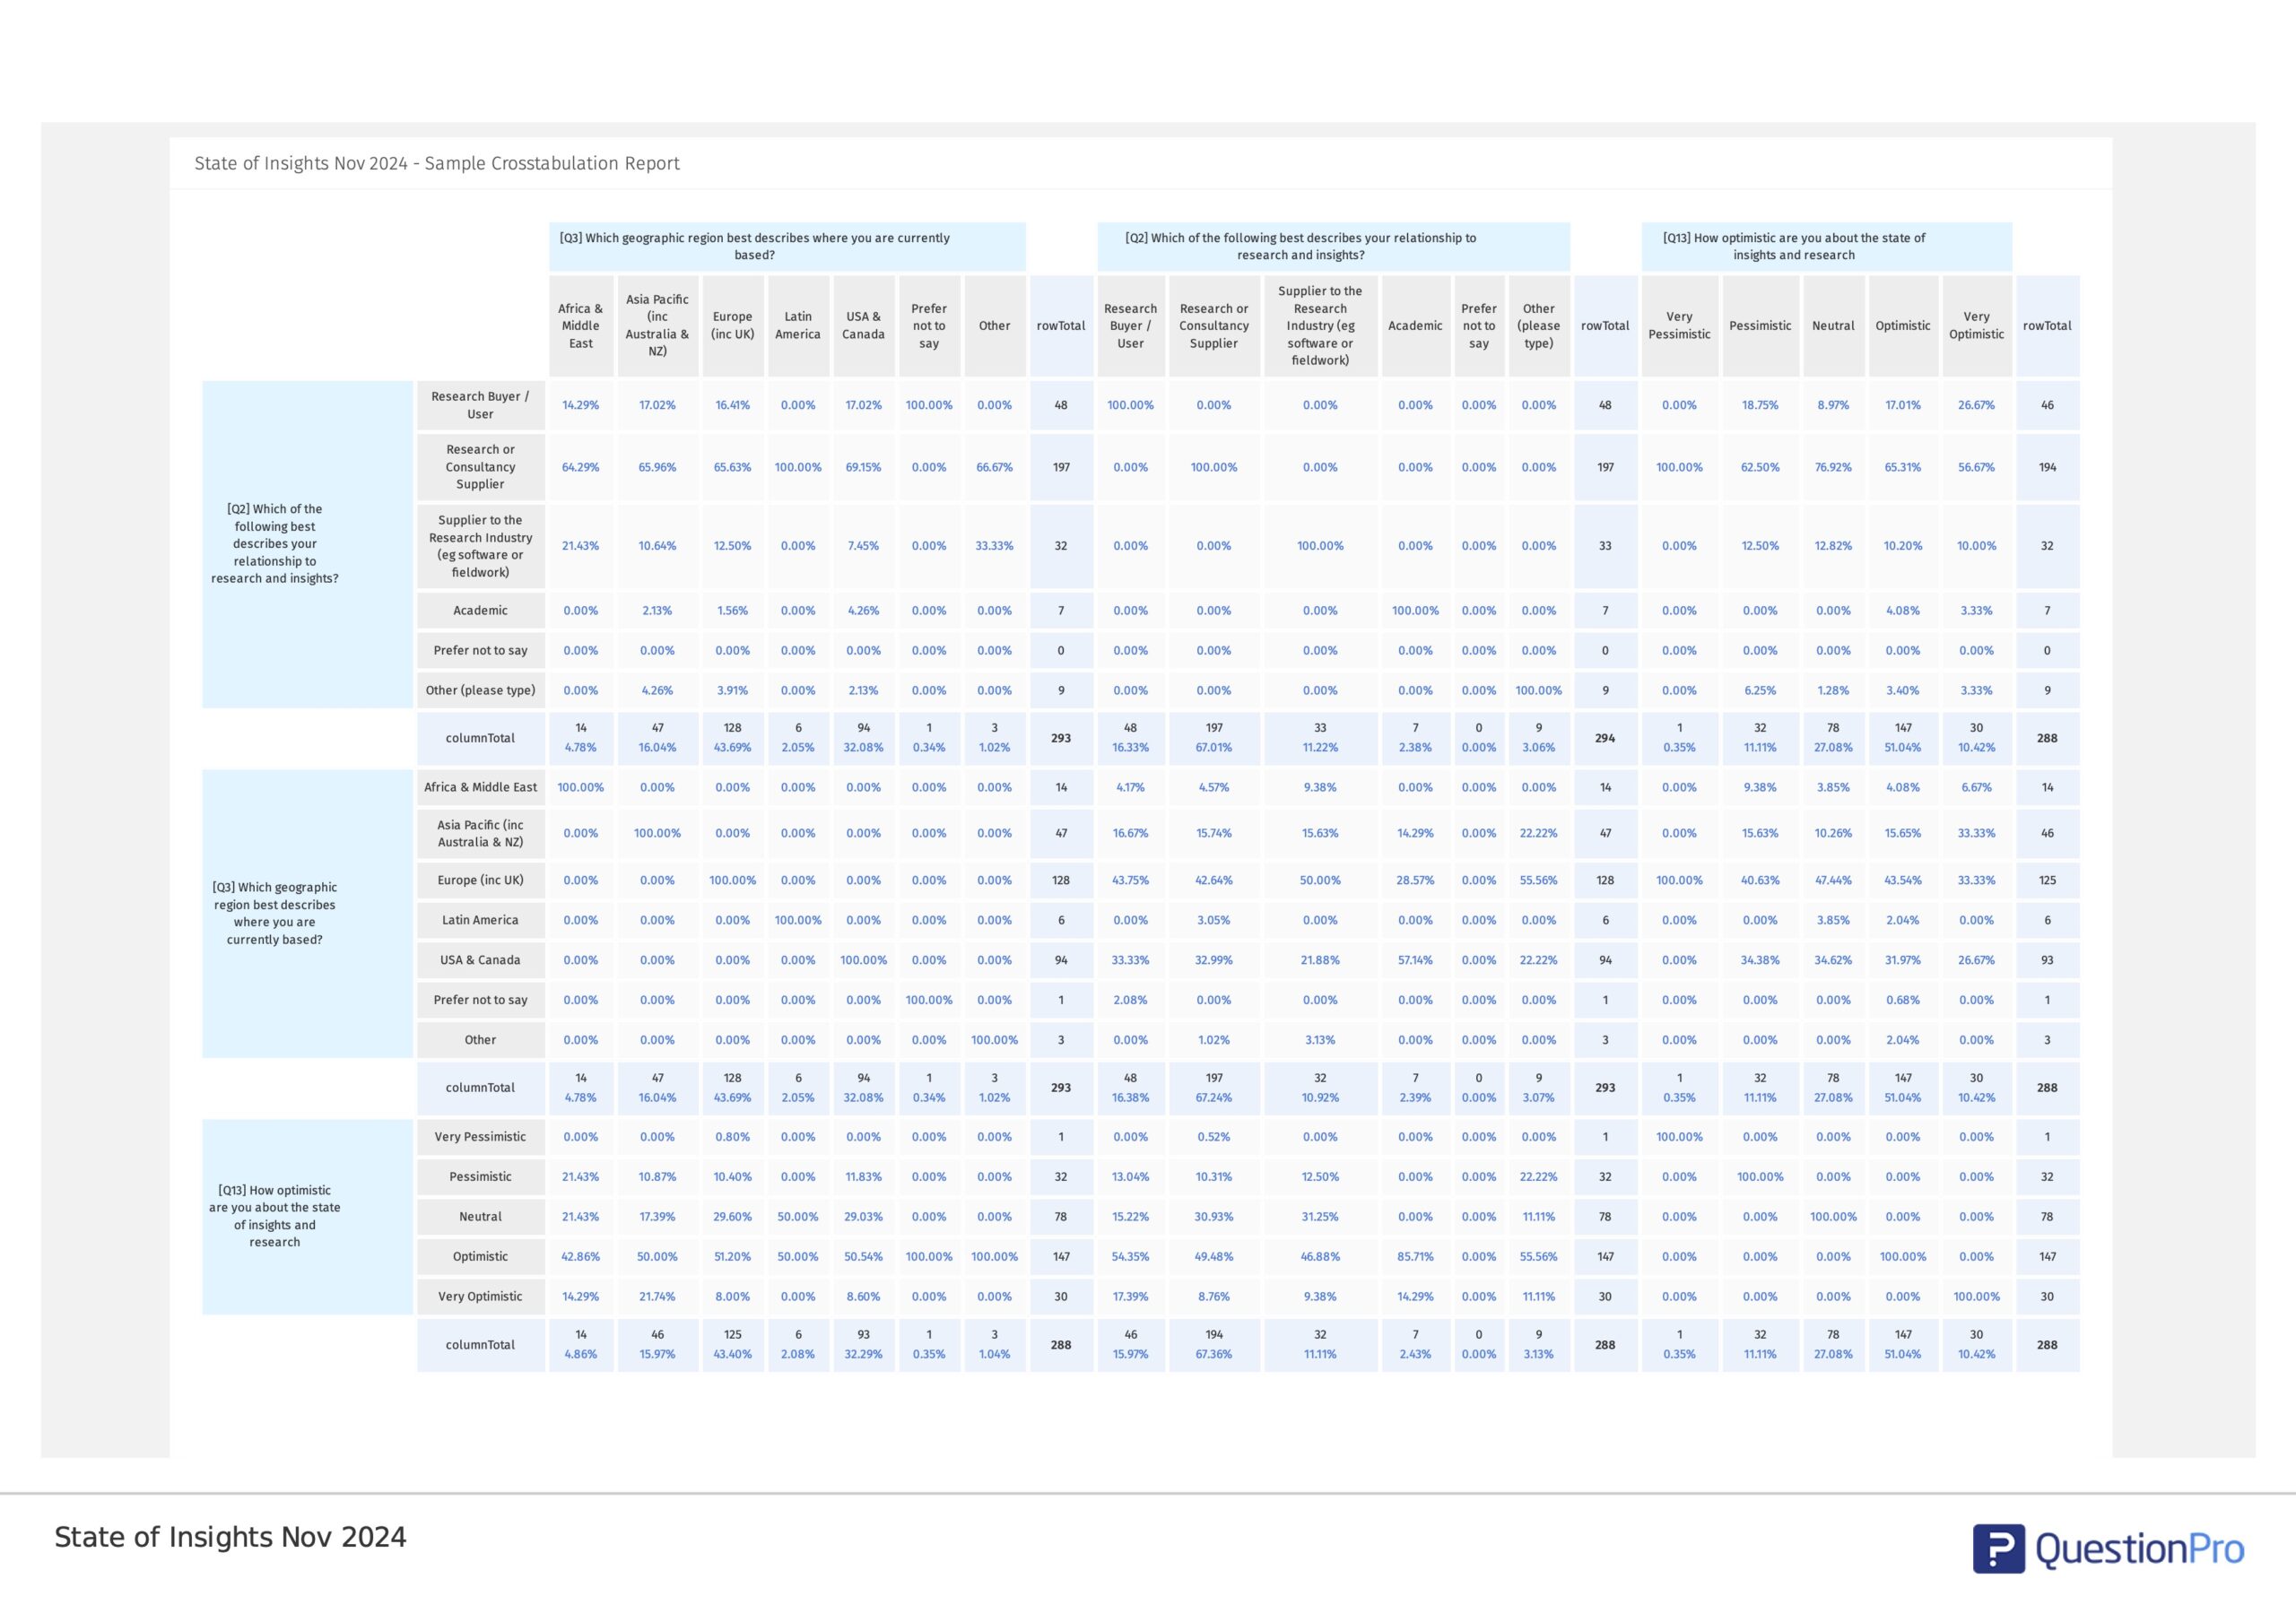This screenshot has width=2296, height=1622.
Task: Click the 'USA & Canada' column header
Action: [x=864, y=326]
